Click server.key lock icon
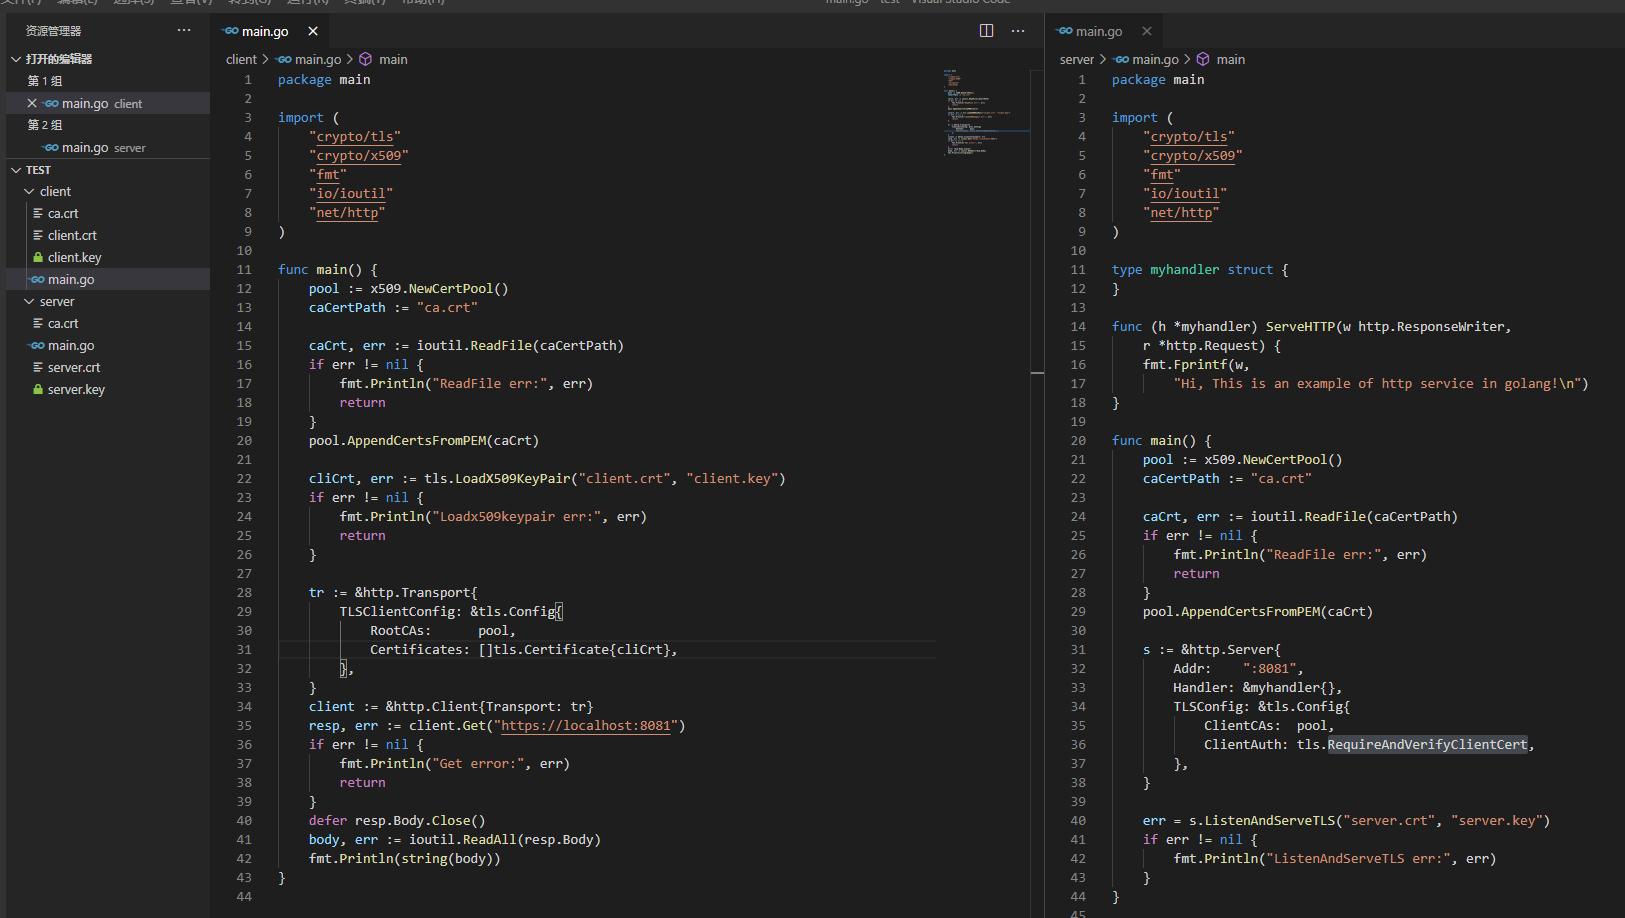 (38, 389)
